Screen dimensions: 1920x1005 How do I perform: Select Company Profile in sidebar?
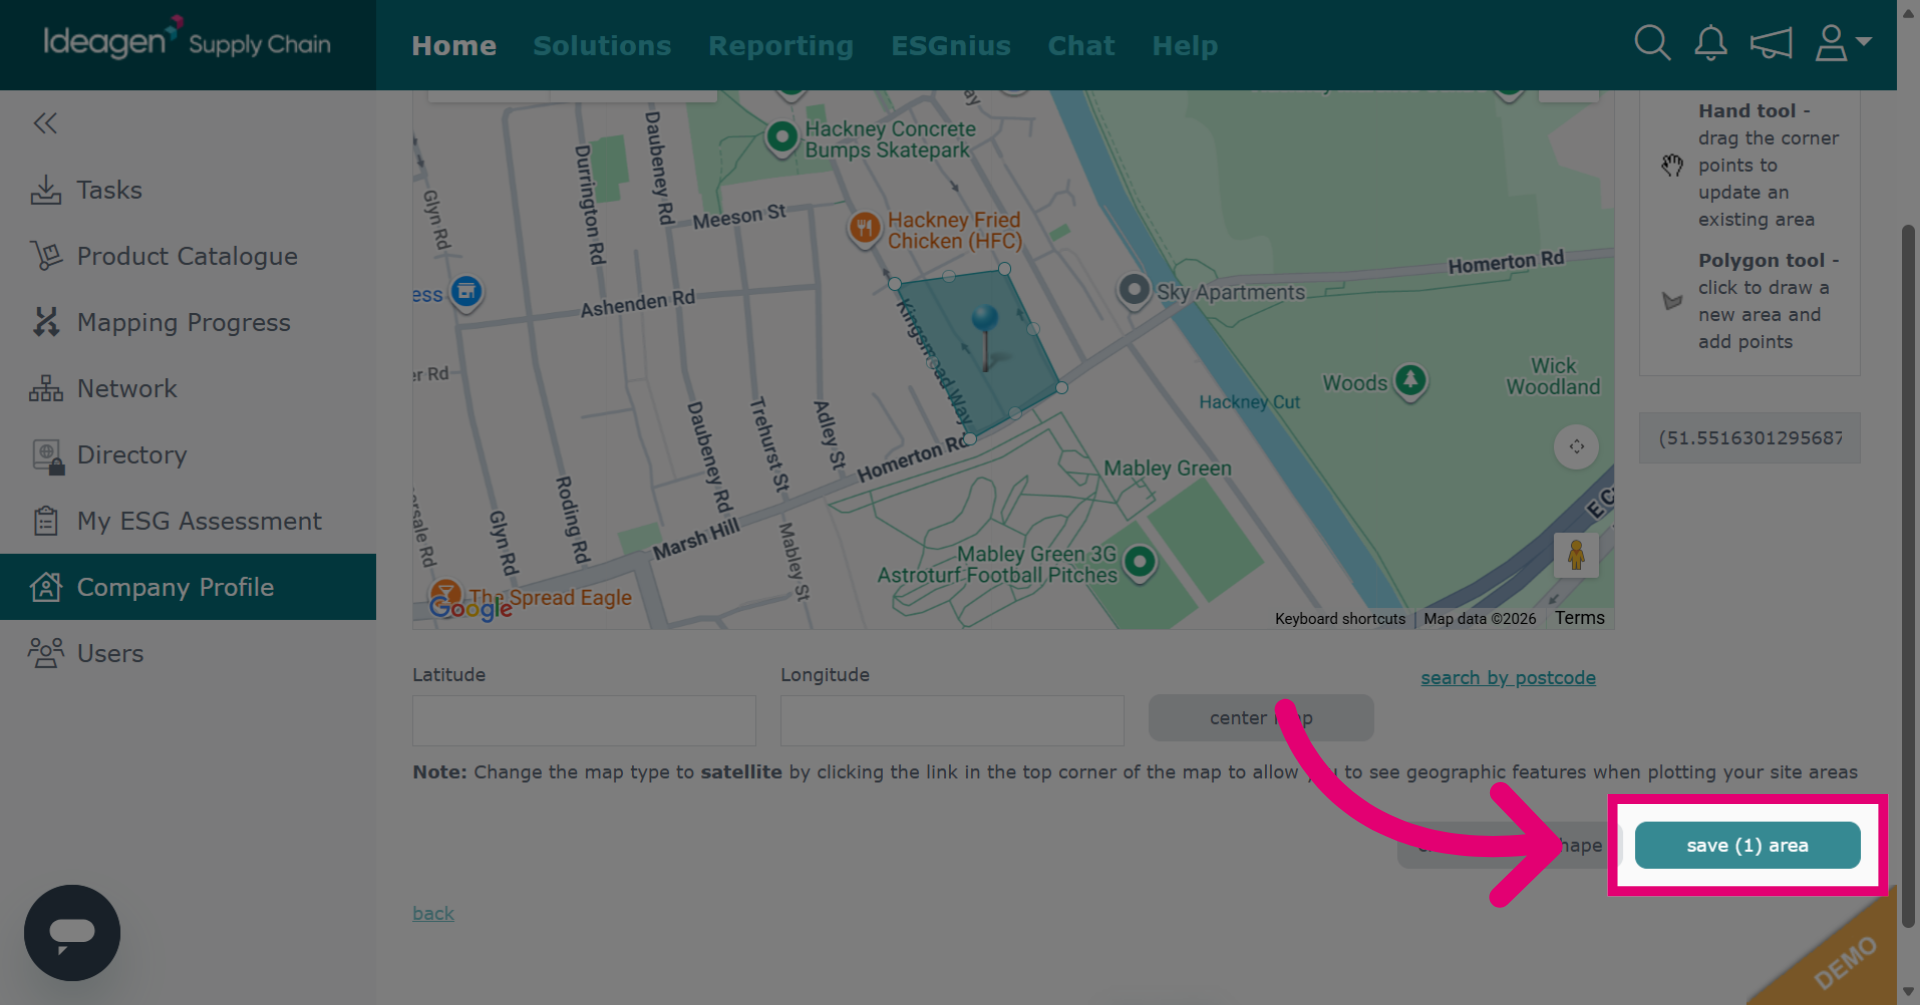click(x=188, y=587)
